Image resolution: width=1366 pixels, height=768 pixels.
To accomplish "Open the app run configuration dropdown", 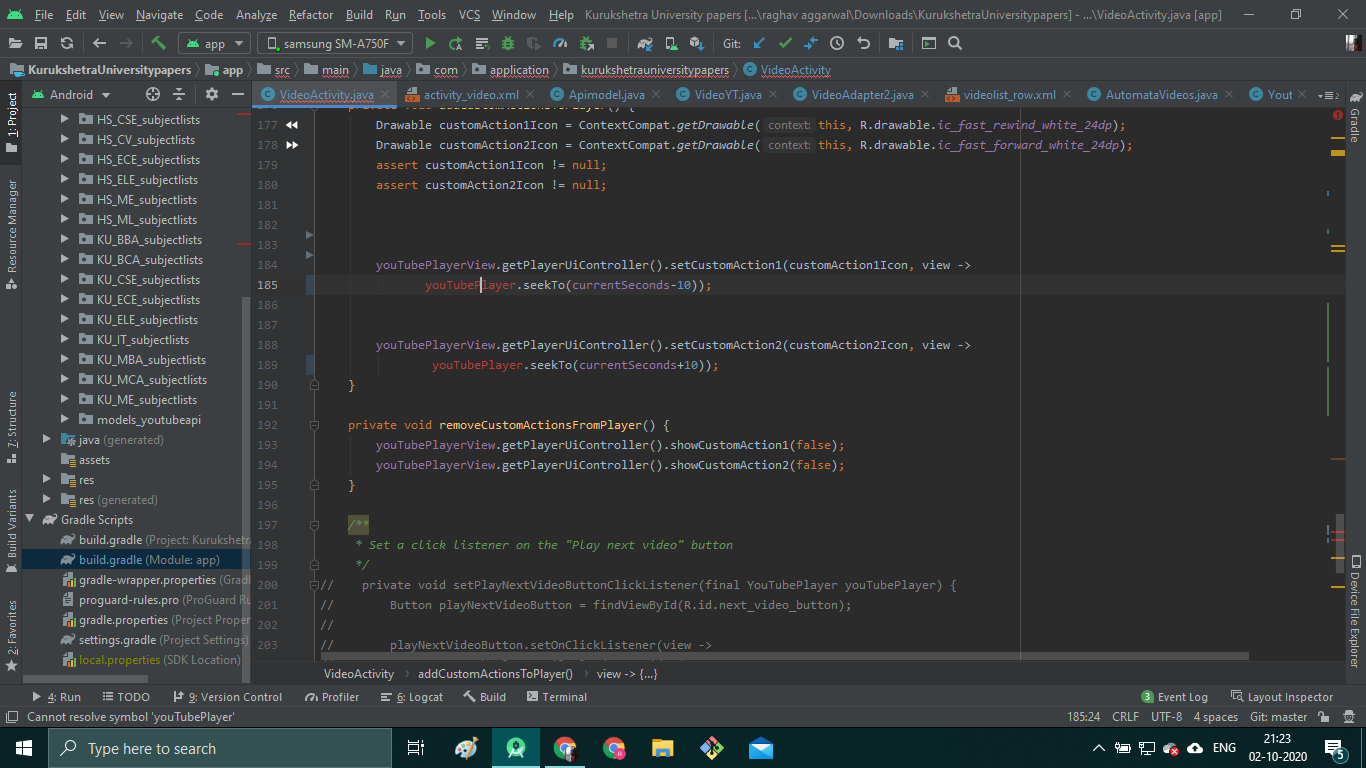I will [x=214, y=43].
